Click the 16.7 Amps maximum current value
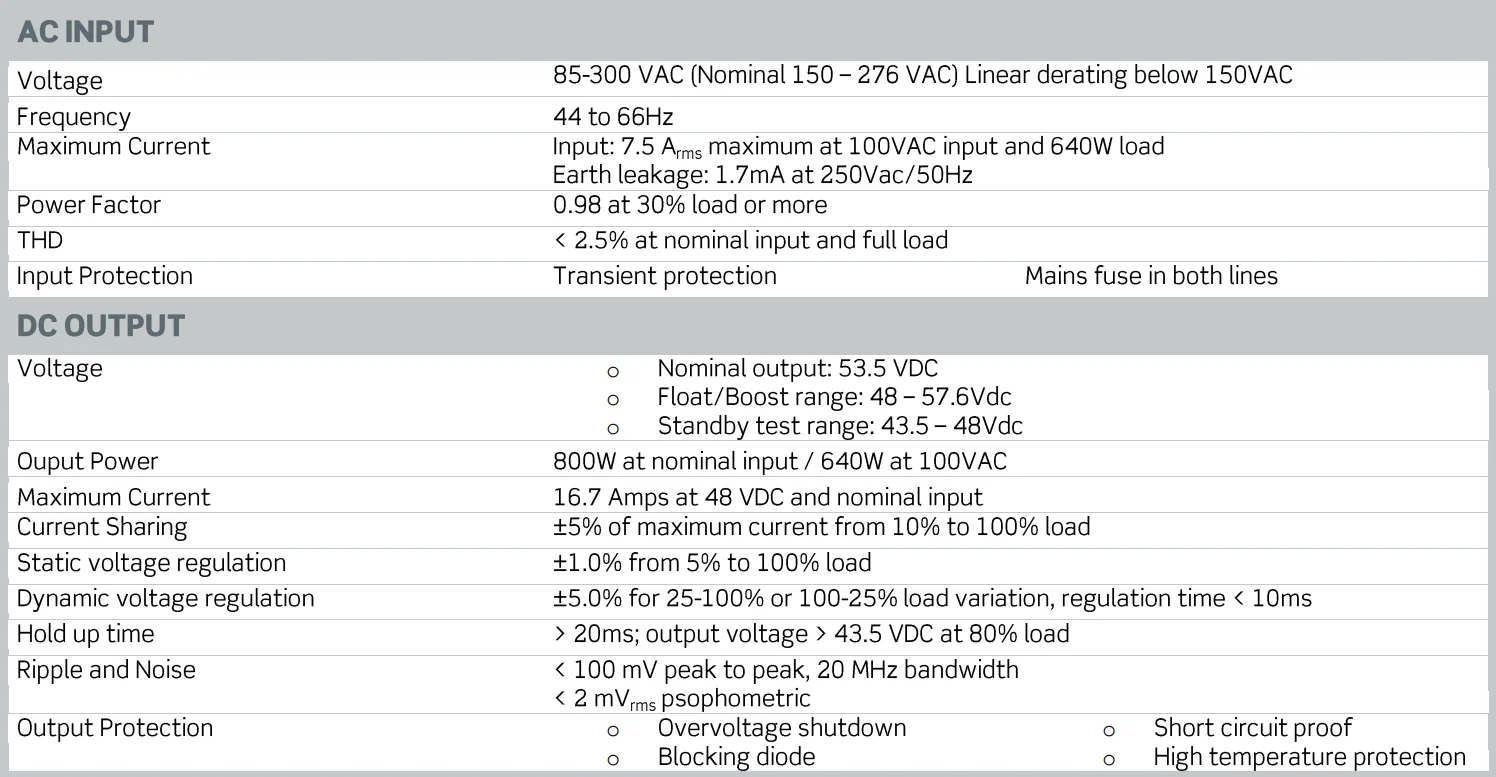 click(768, 497)
